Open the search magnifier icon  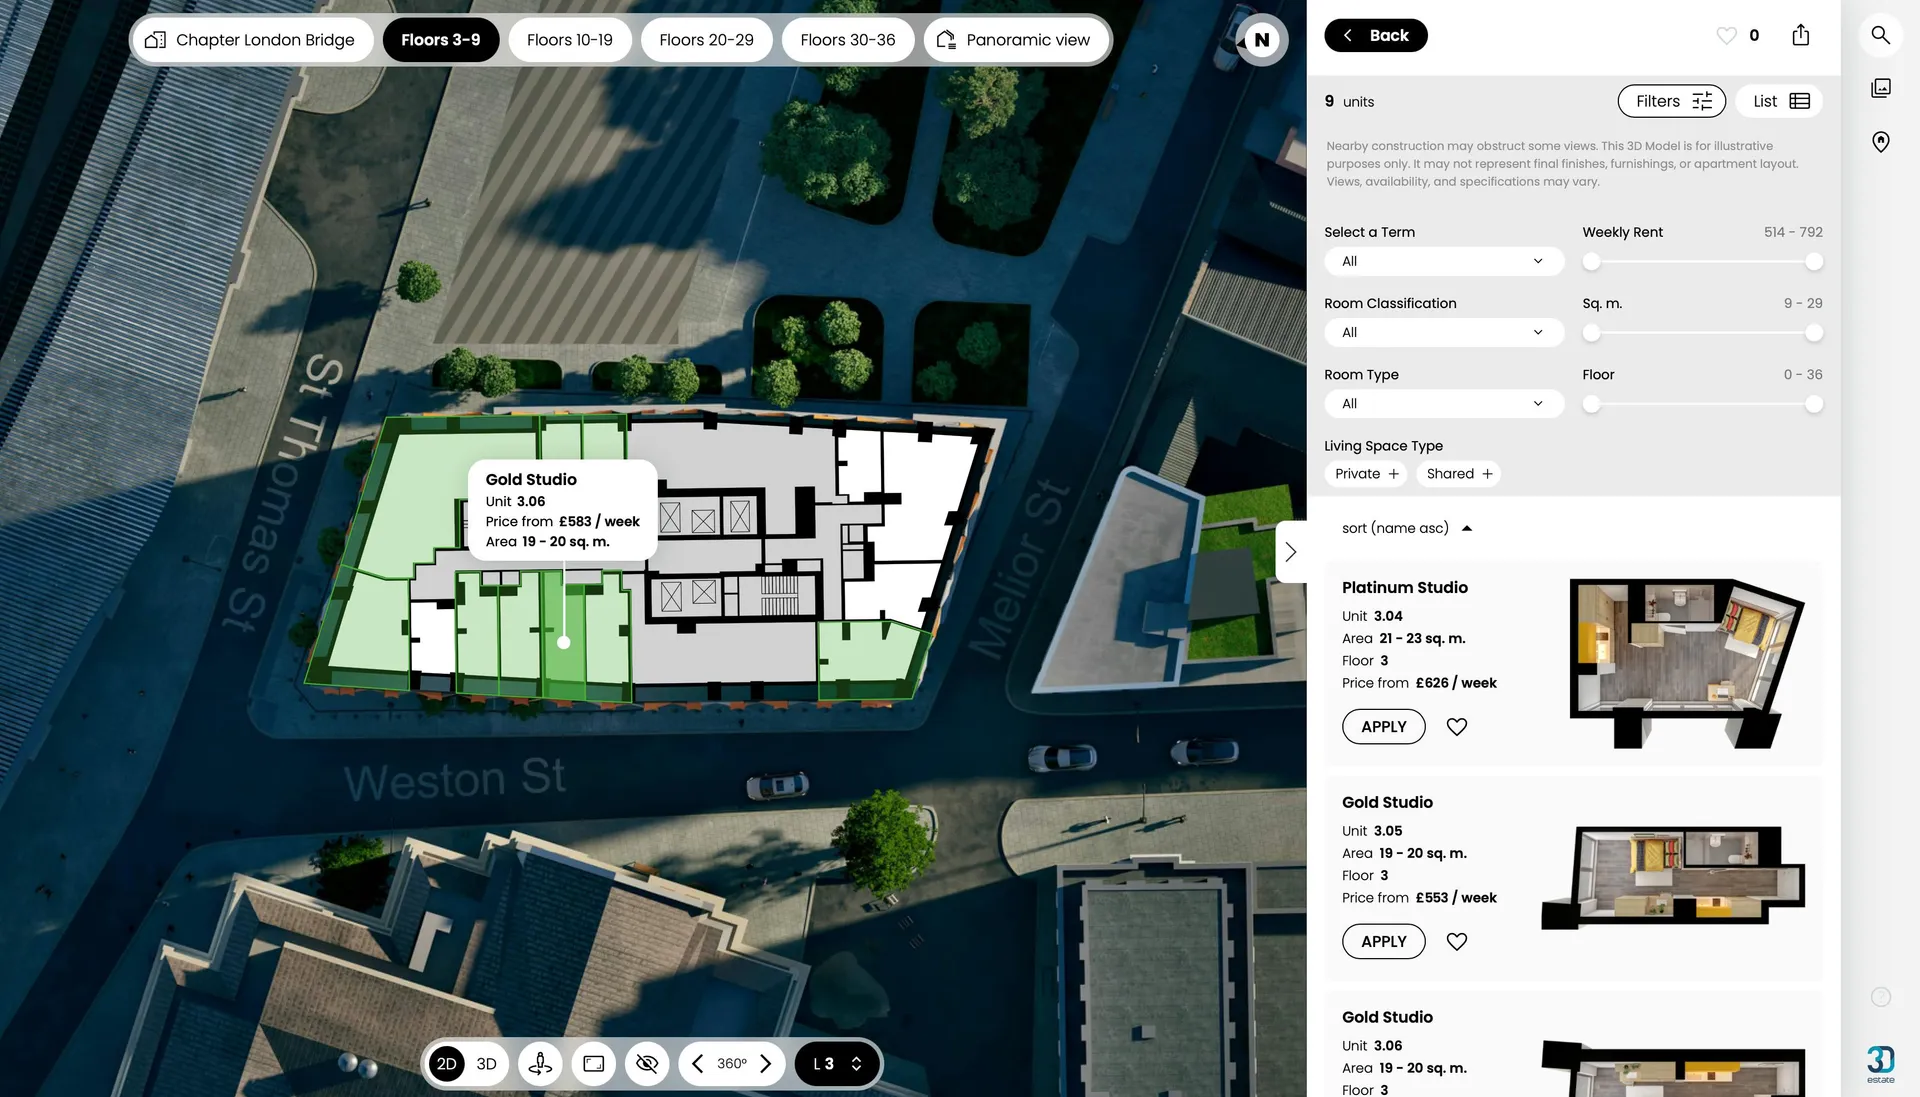point(1880,35)
